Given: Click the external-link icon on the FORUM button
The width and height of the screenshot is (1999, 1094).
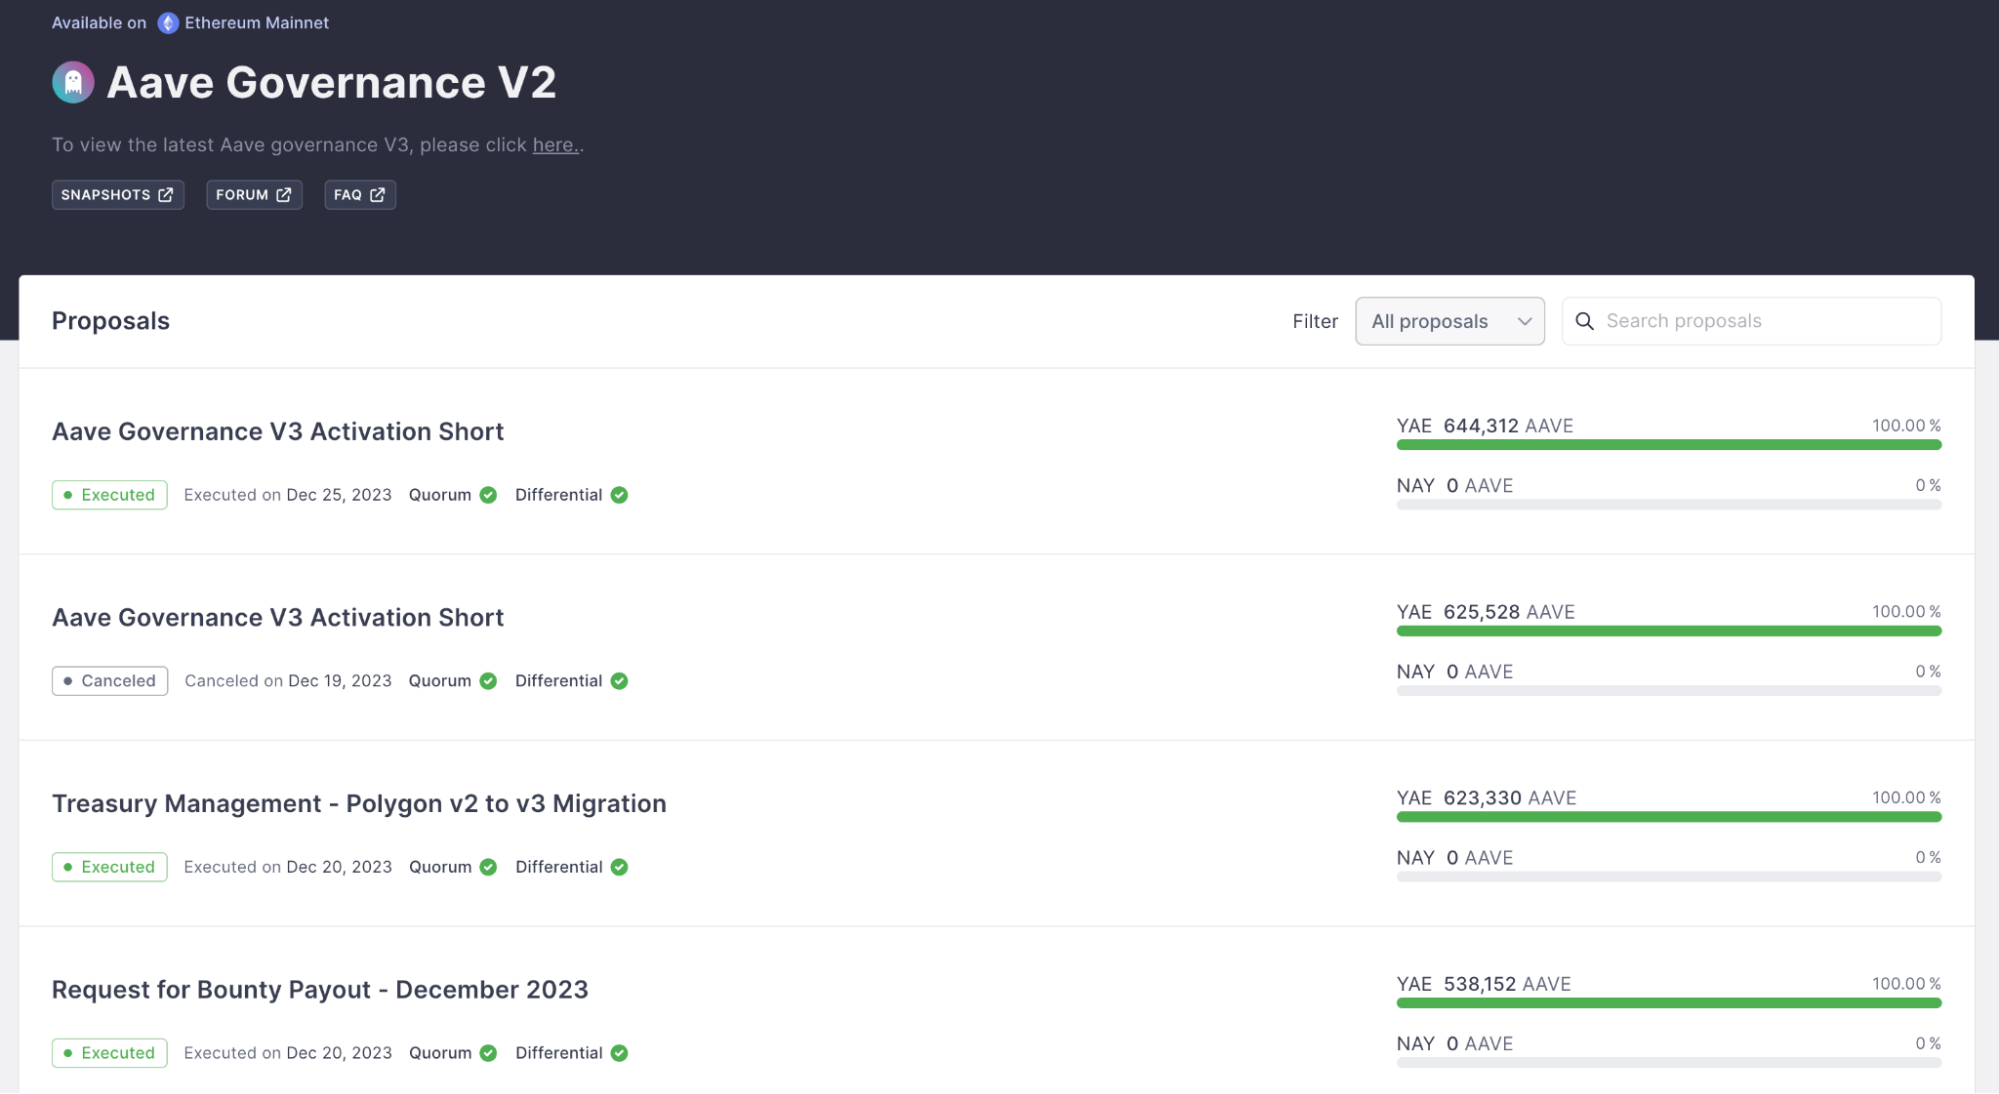Looking at the screenshot, I should [284, 195].
